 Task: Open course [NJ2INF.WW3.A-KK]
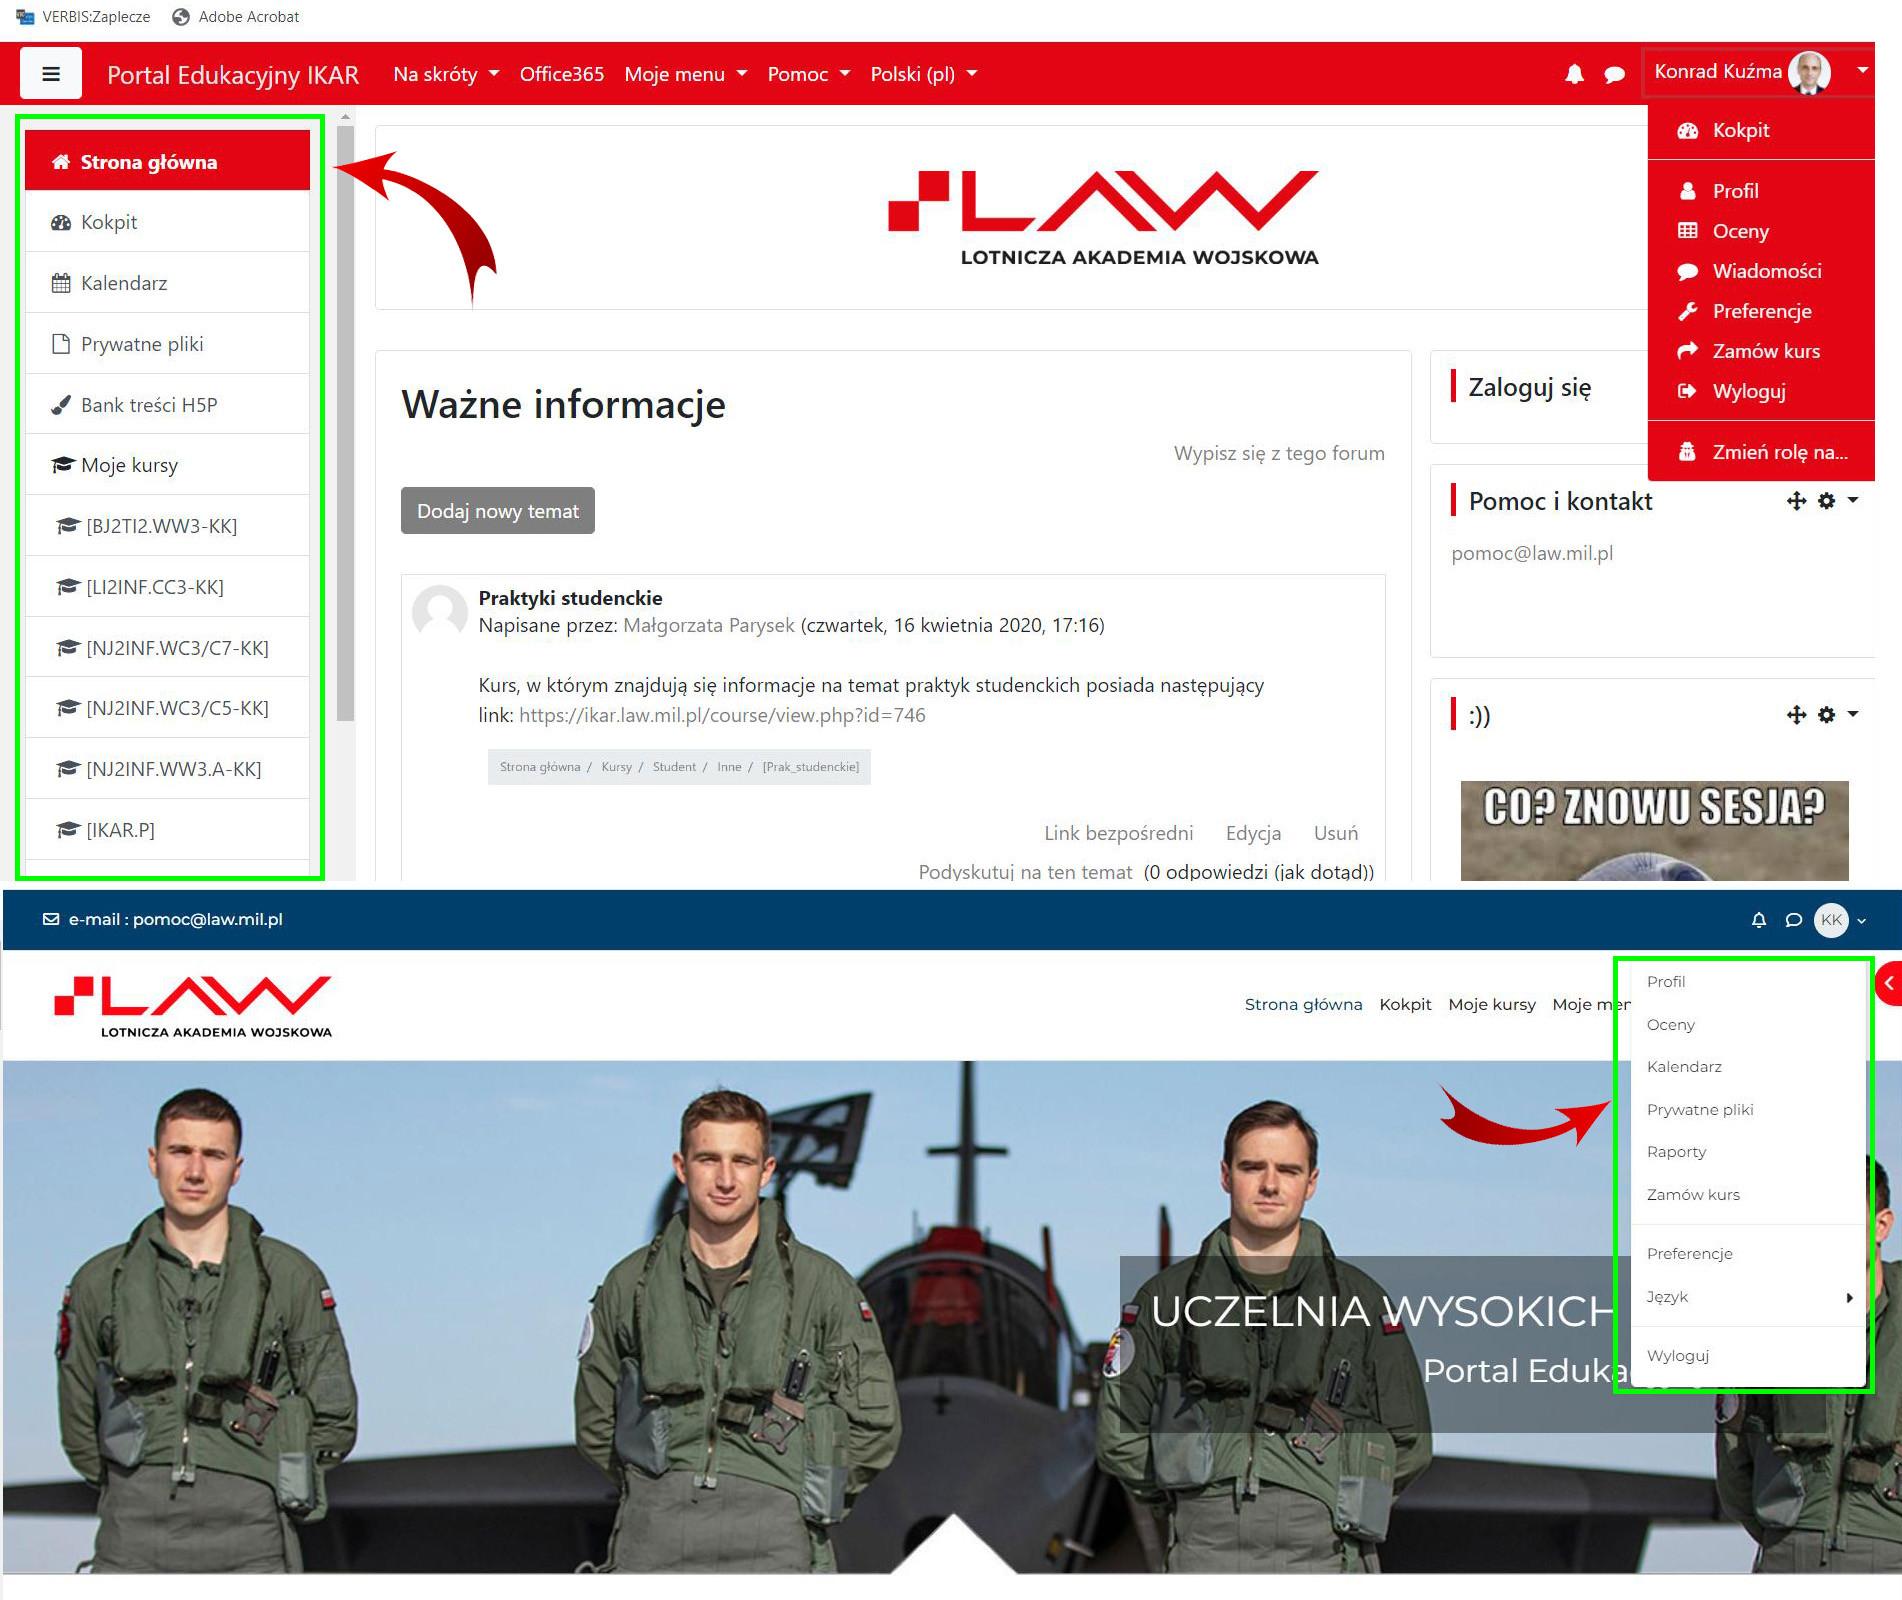(167, 769)
